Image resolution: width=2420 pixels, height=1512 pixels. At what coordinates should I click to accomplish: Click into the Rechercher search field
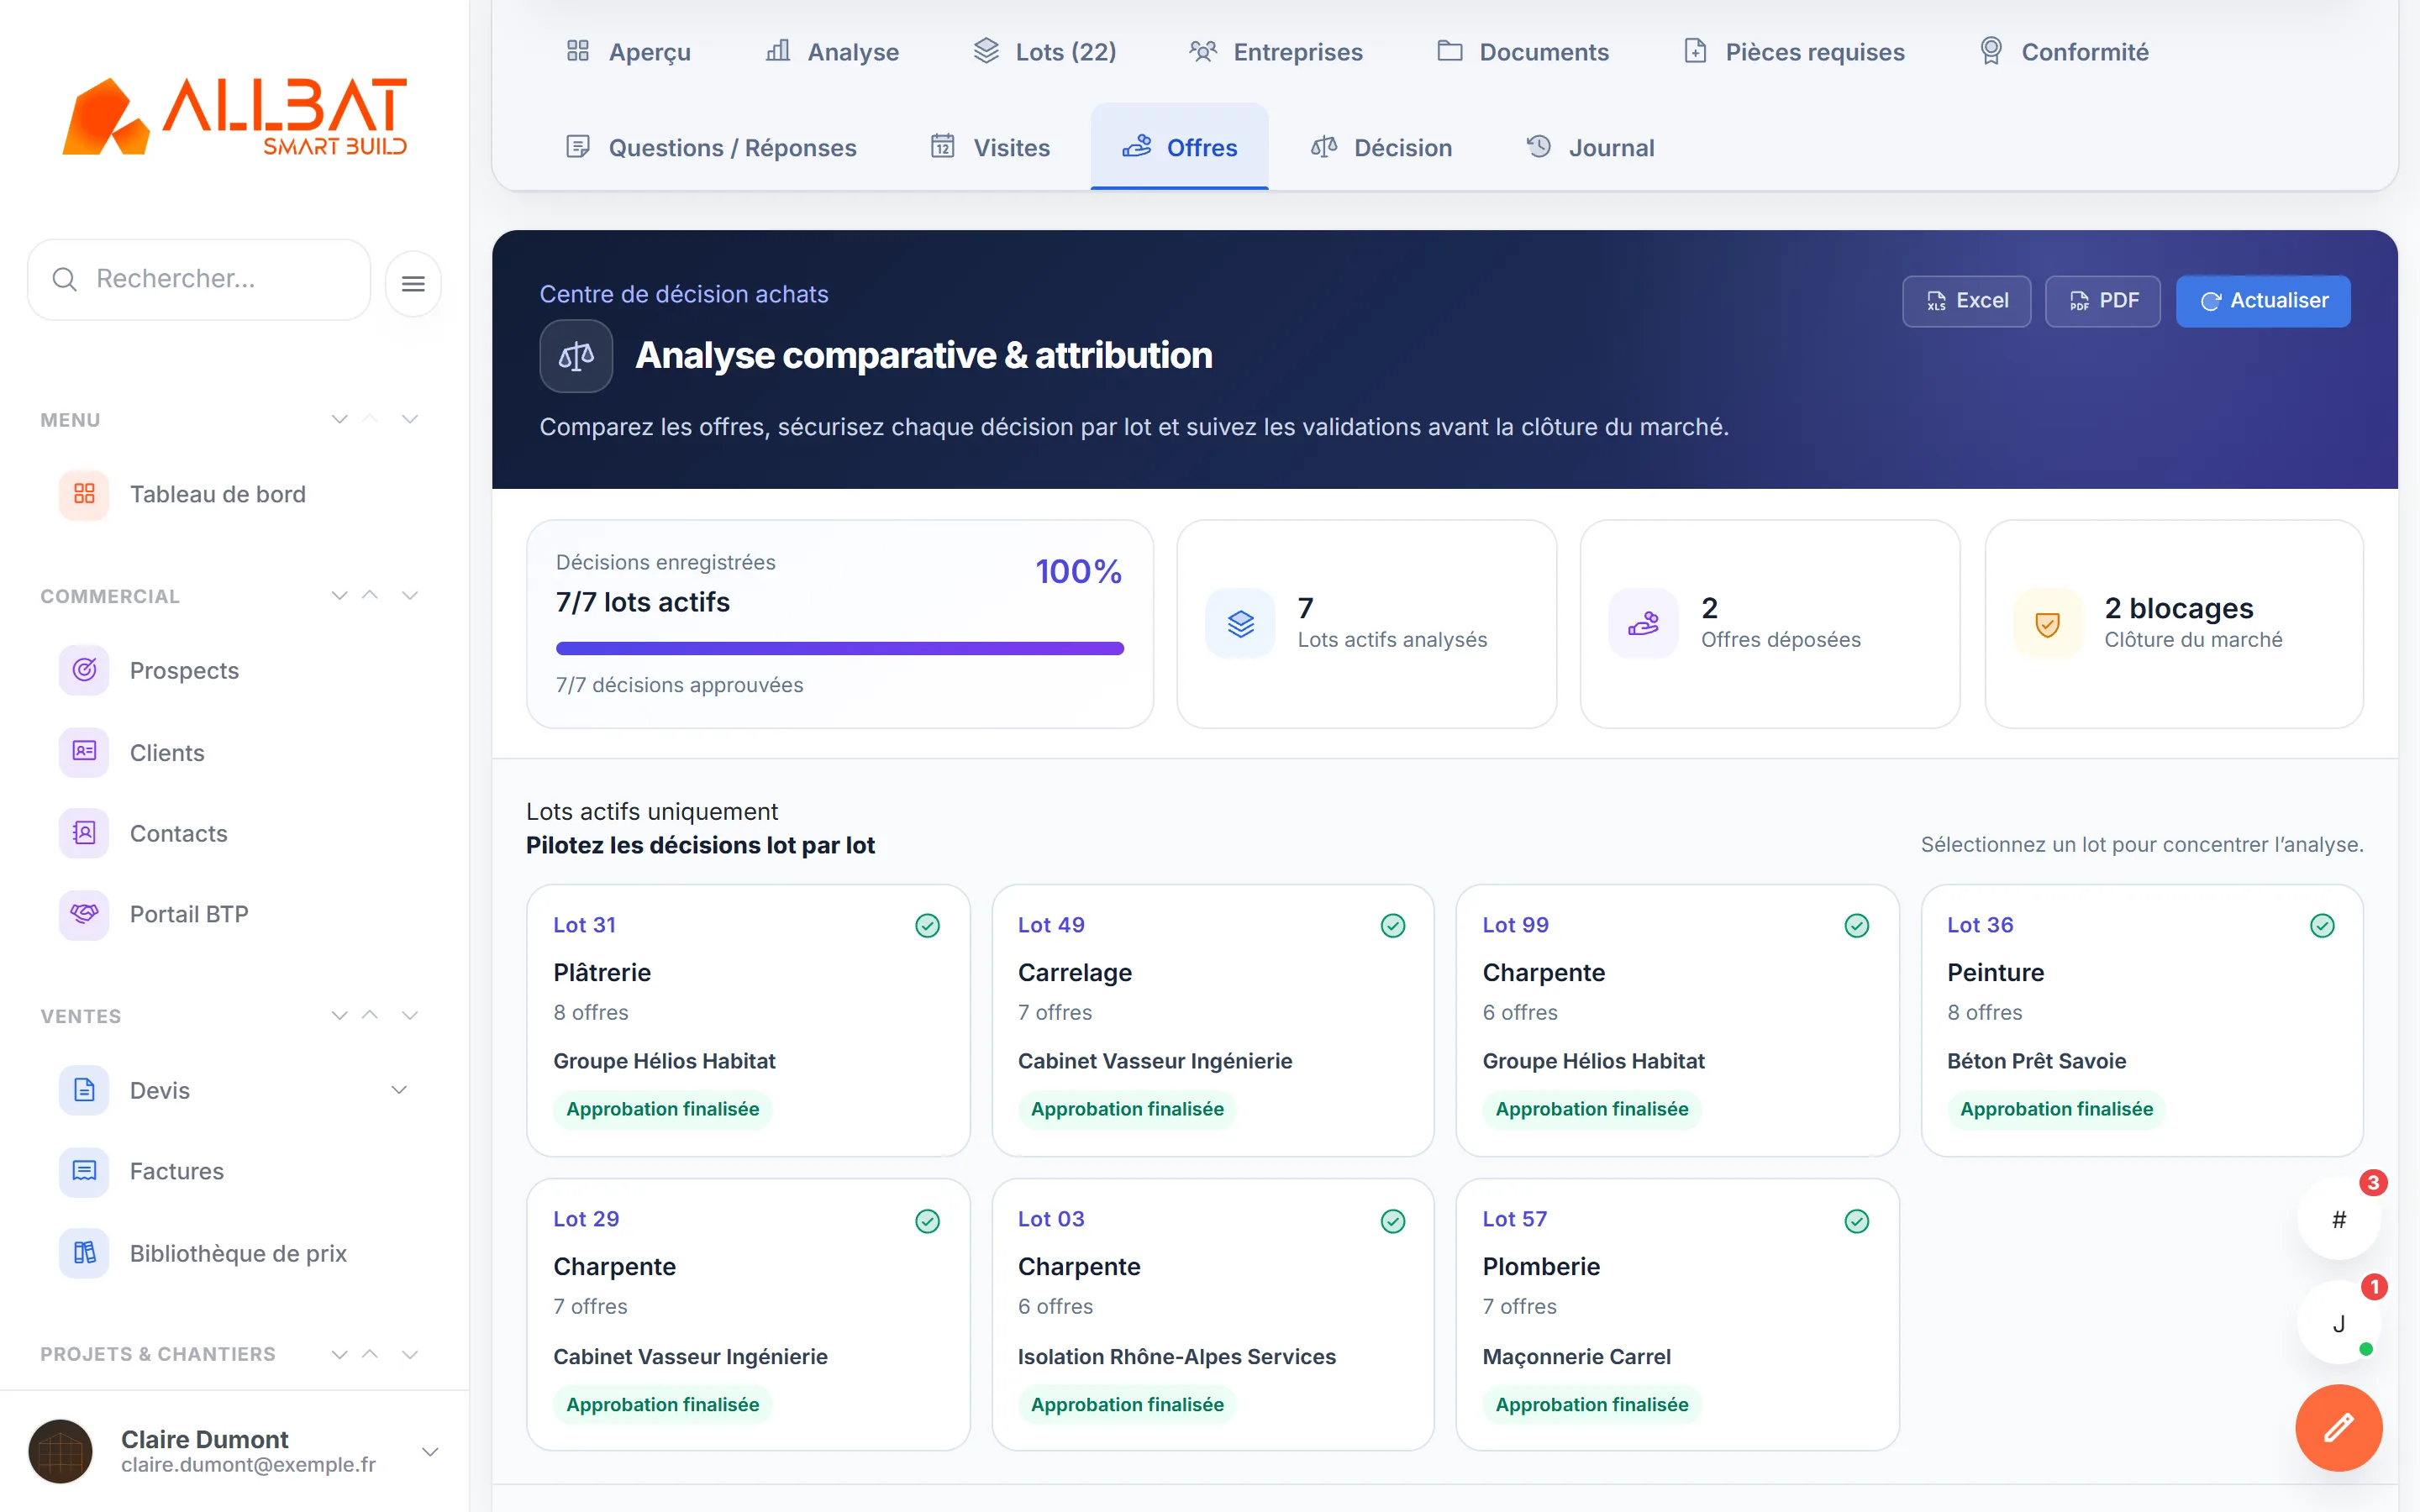(199, 279)
